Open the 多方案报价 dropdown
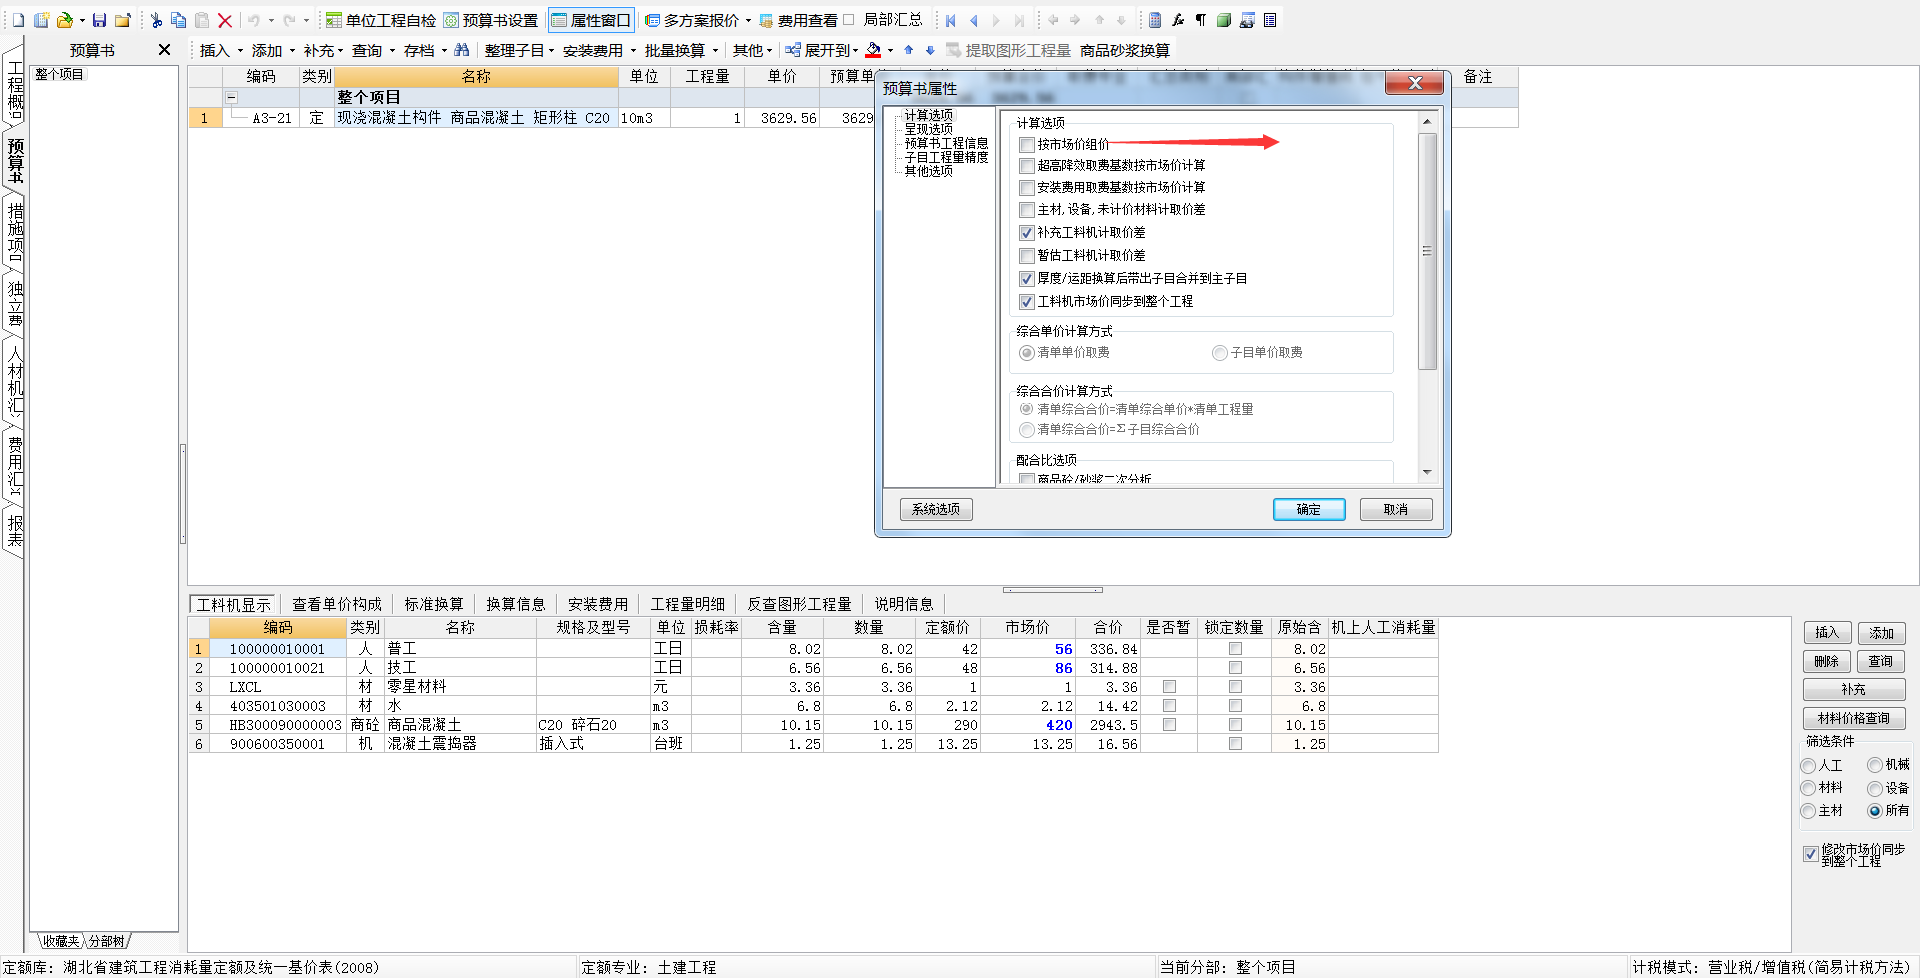 (698, 20)
